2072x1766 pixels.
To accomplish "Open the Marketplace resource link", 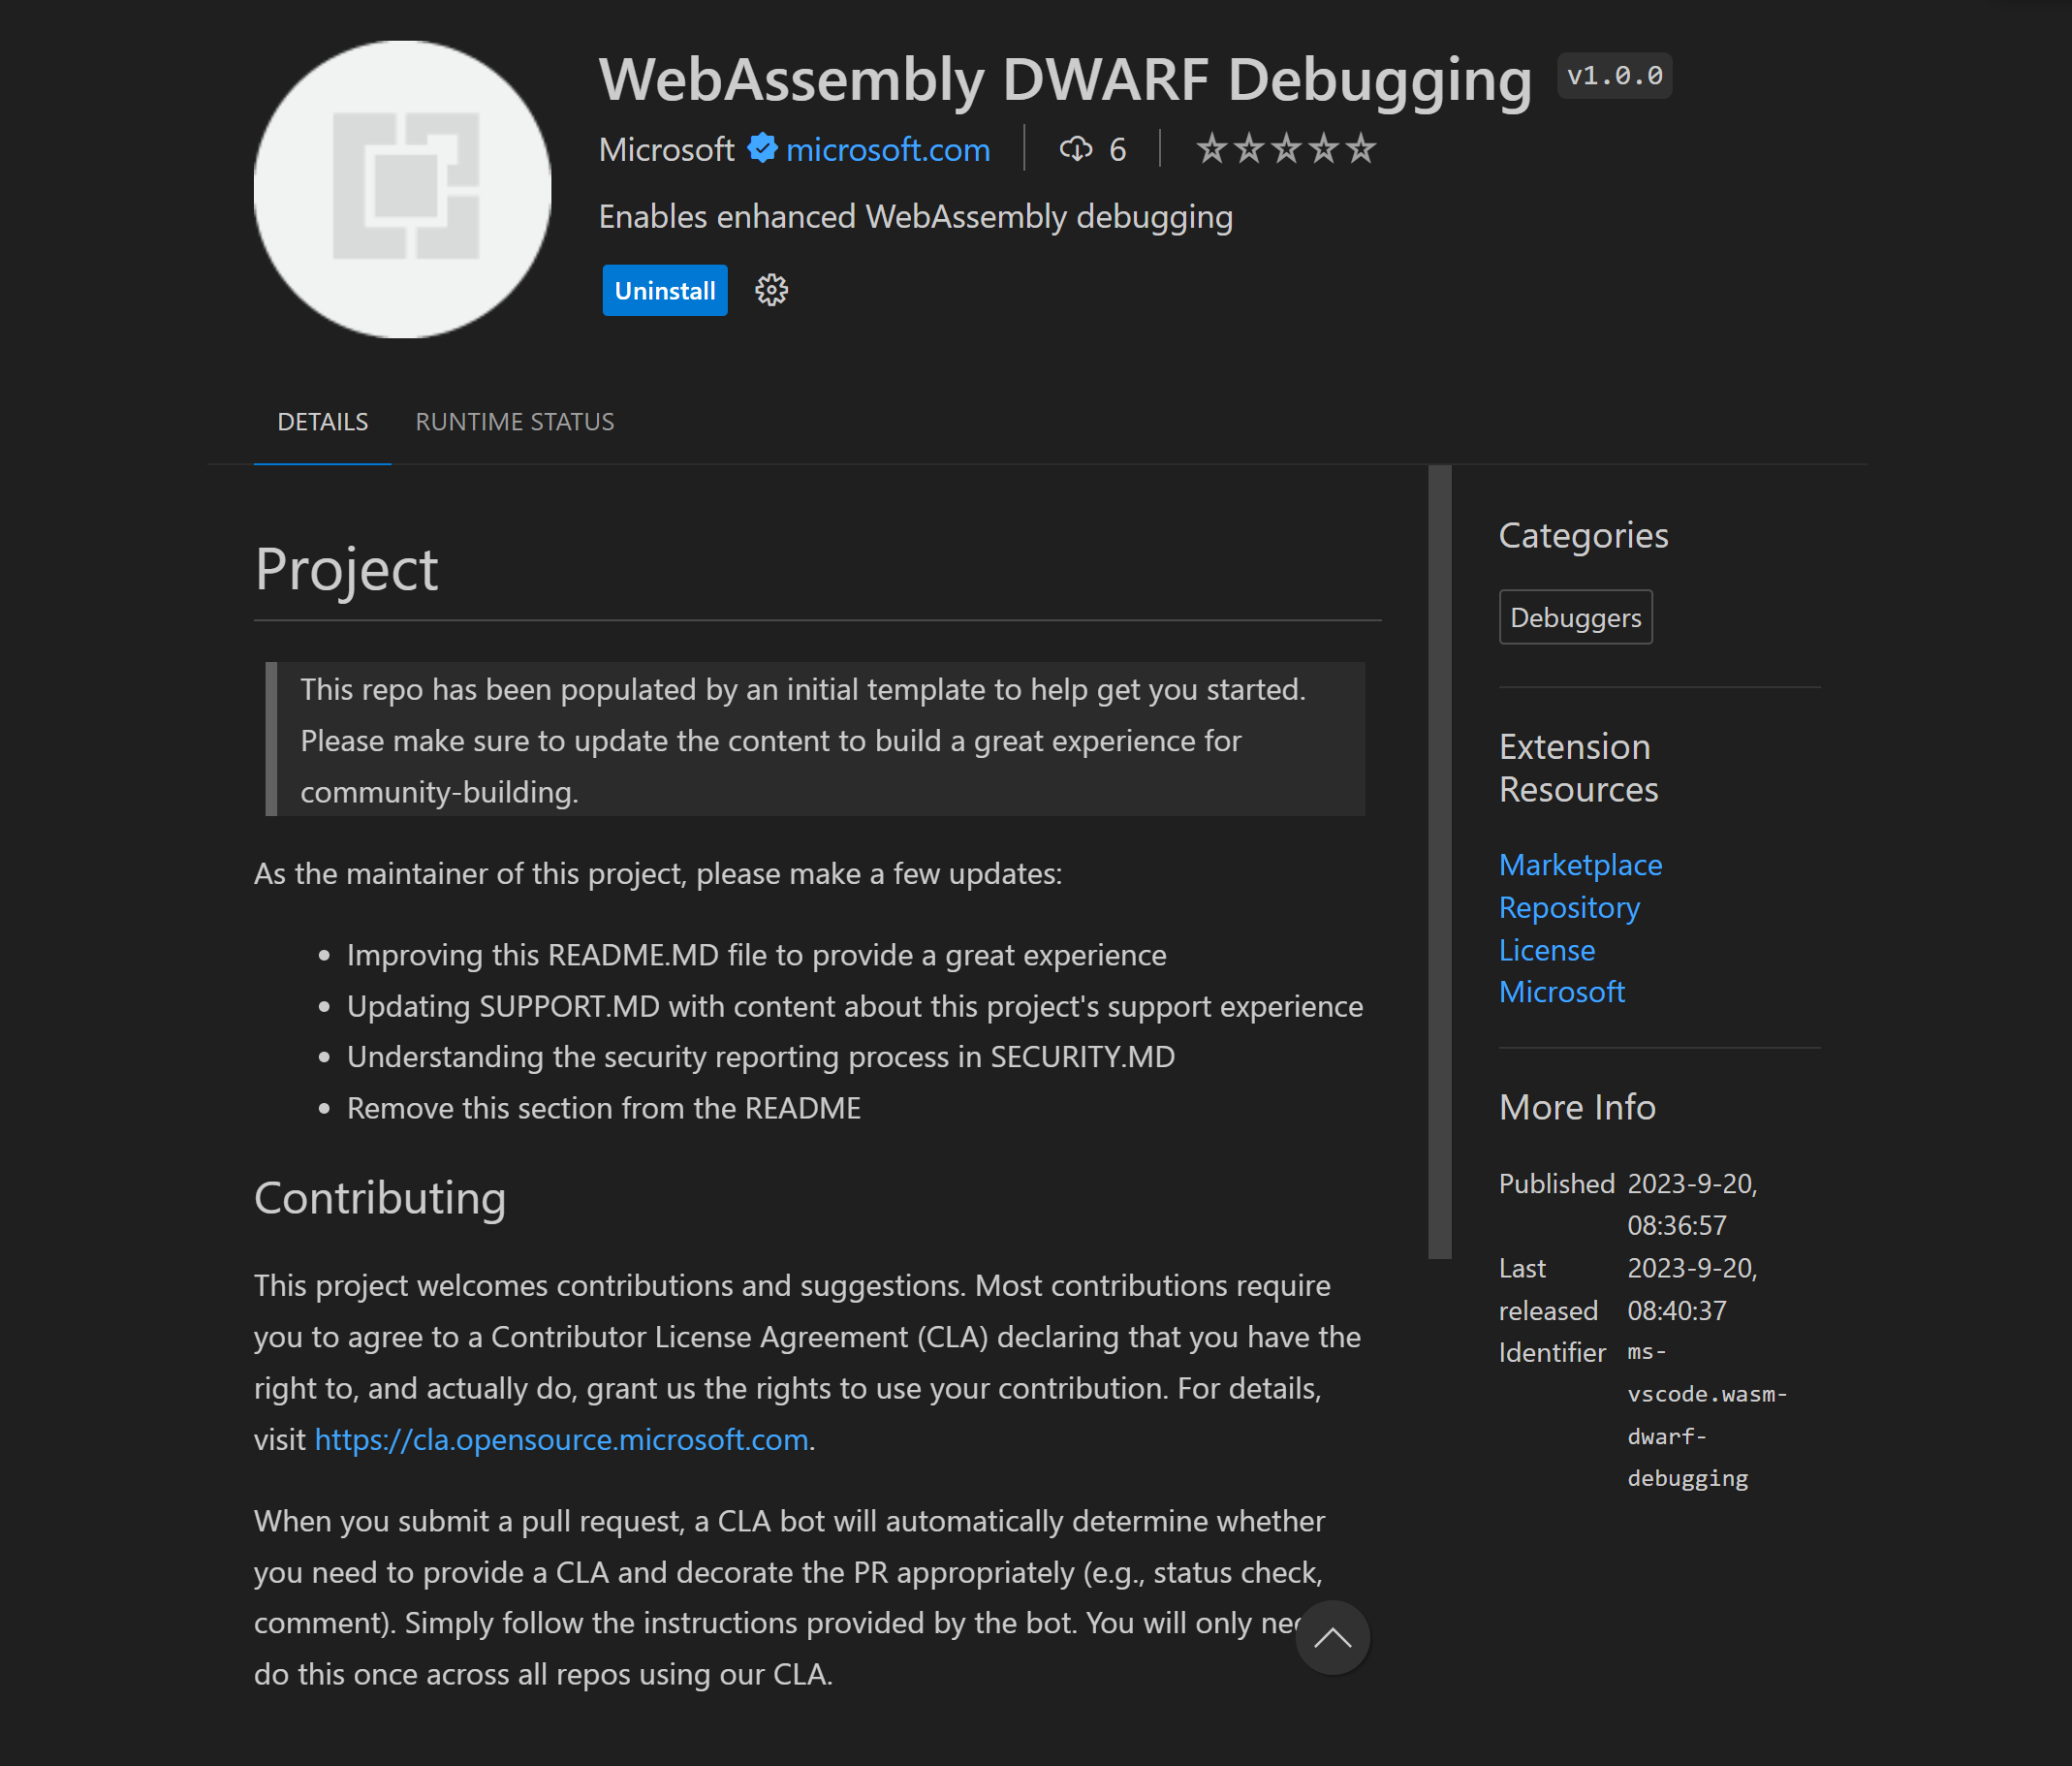I will pos(1580,864).
